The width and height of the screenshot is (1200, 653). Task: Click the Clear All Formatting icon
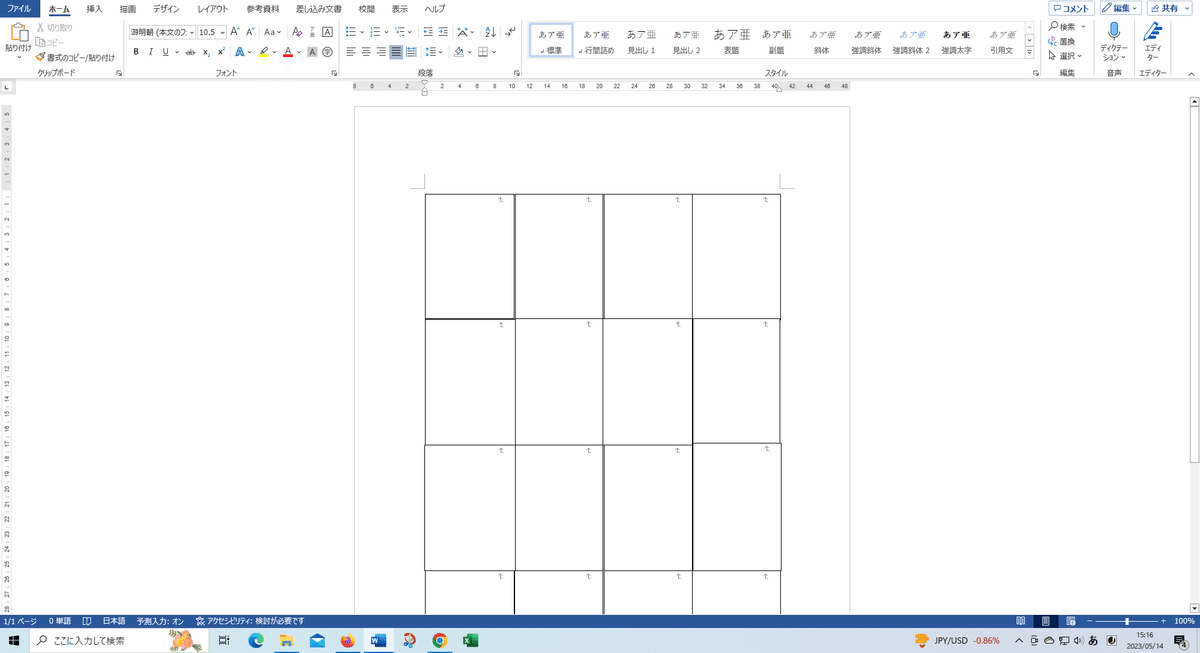pos(297,32)
